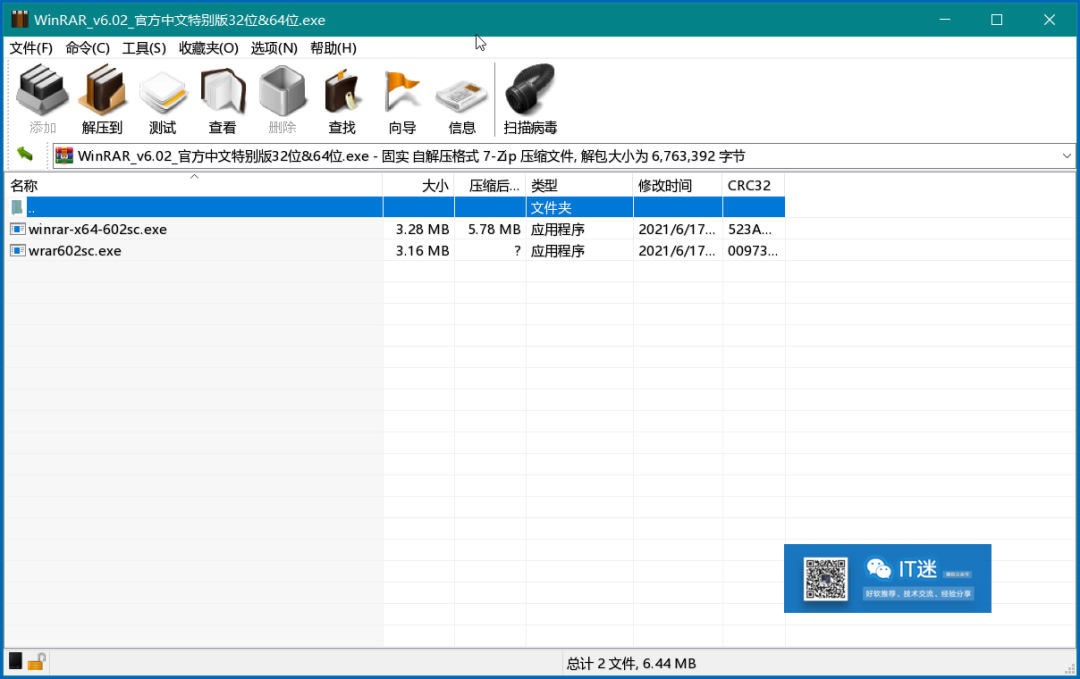This screenshot has height=679, width=1080.
Task: Click the Add (添加) toolbar icon
Action: 42,98
